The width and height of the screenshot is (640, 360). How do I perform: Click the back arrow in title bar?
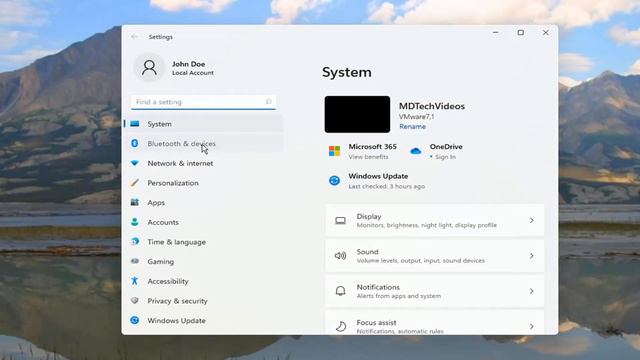tap(134, 37)
